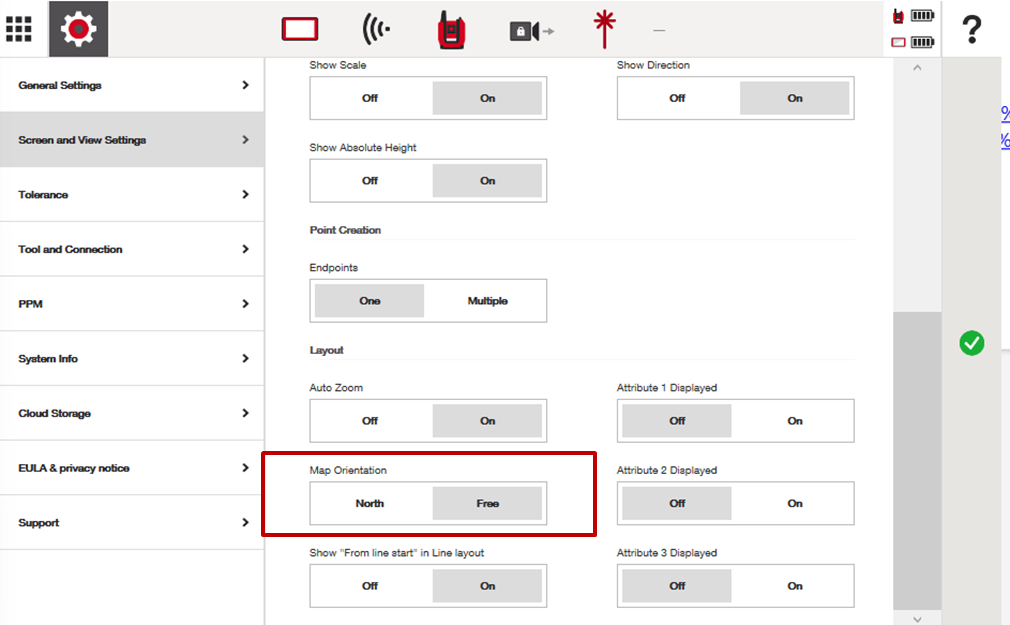Click the lock-and-sound output icon
Screen dimensions: 1010x625
click(532, 30)
